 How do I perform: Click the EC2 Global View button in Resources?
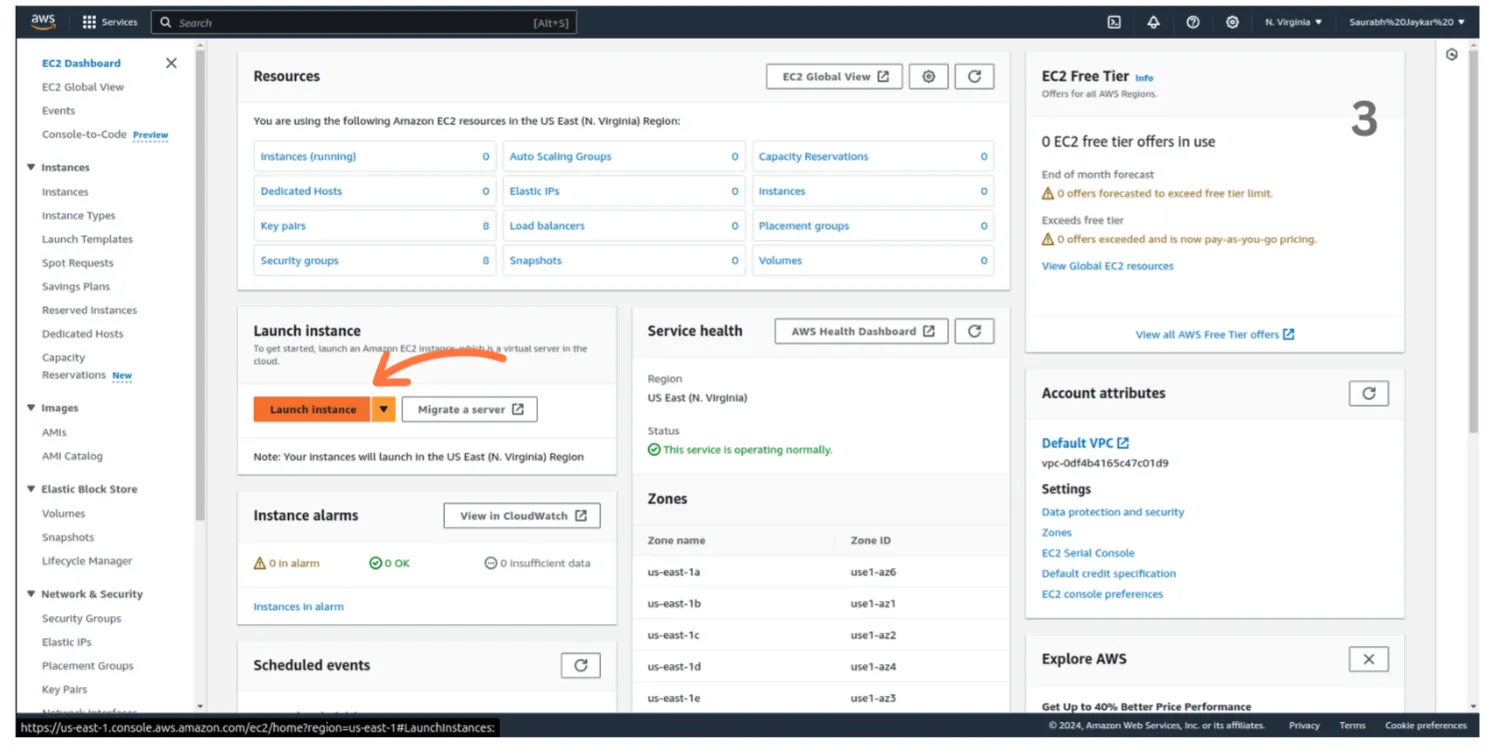tap(835, 76)
